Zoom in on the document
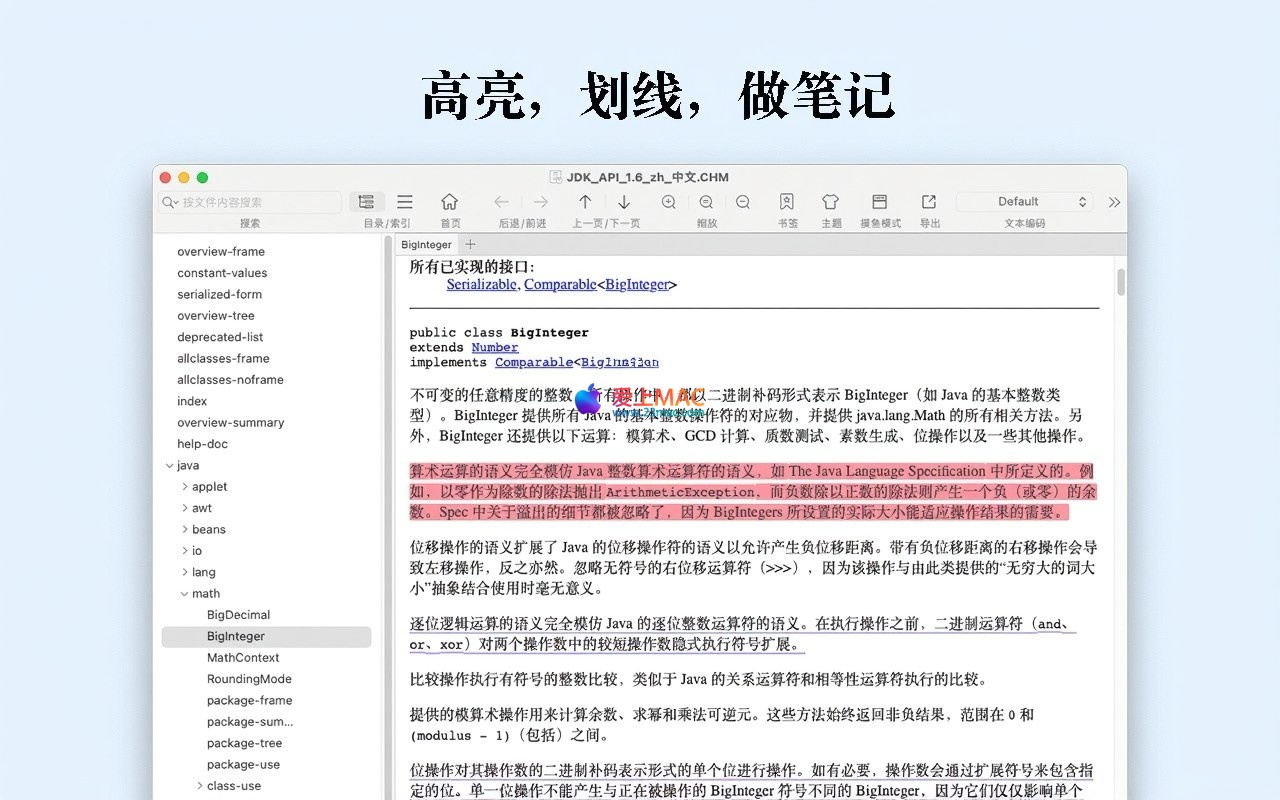Image resolution: width=1280 pixels, height=800 pixels. 669,202
